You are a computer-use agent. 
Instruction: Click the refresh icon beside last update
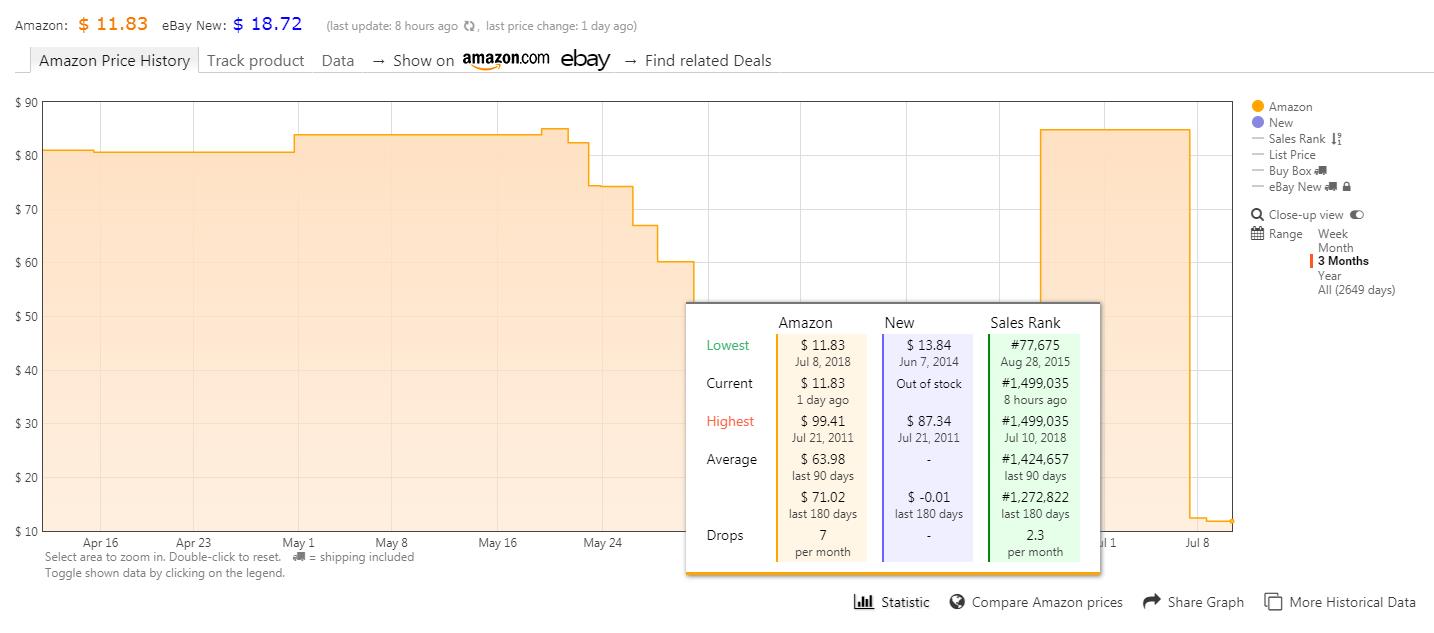(469, 26)
